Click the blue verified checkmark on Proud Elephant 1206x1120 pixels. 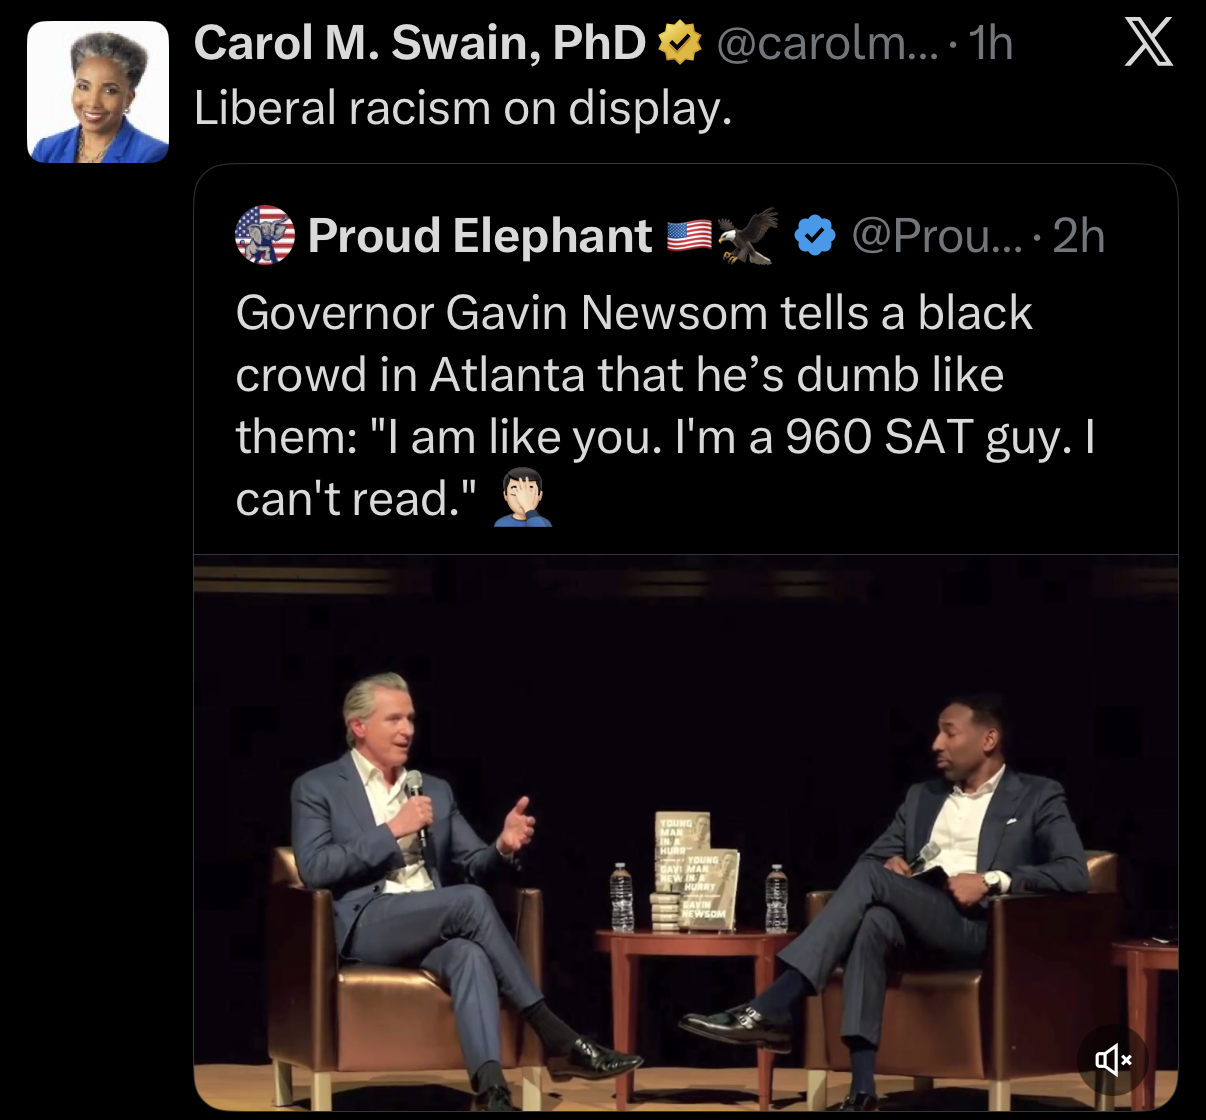tap(815, 236)
